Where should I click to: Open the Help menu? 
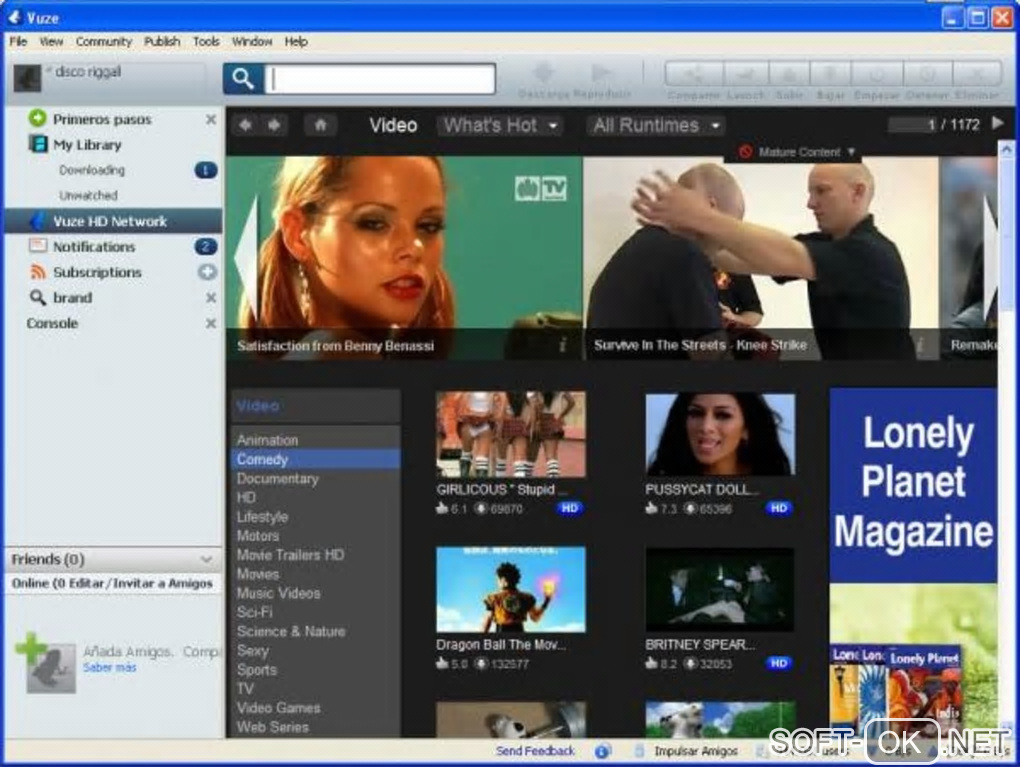point(296,42)
